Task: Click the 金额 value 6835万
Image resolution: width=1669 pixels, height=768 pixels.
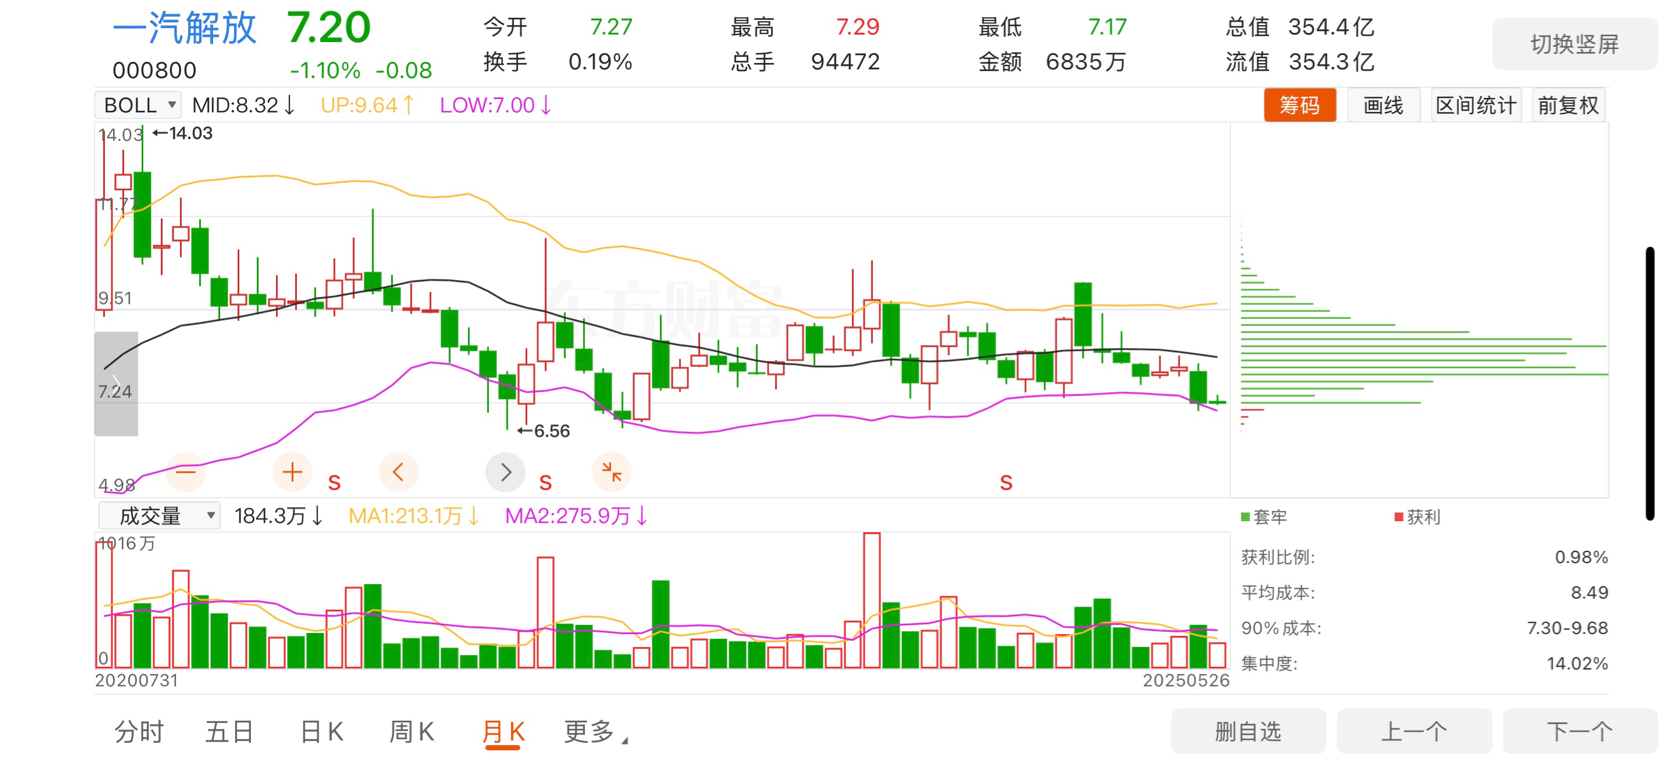Action: point(1086,62)
